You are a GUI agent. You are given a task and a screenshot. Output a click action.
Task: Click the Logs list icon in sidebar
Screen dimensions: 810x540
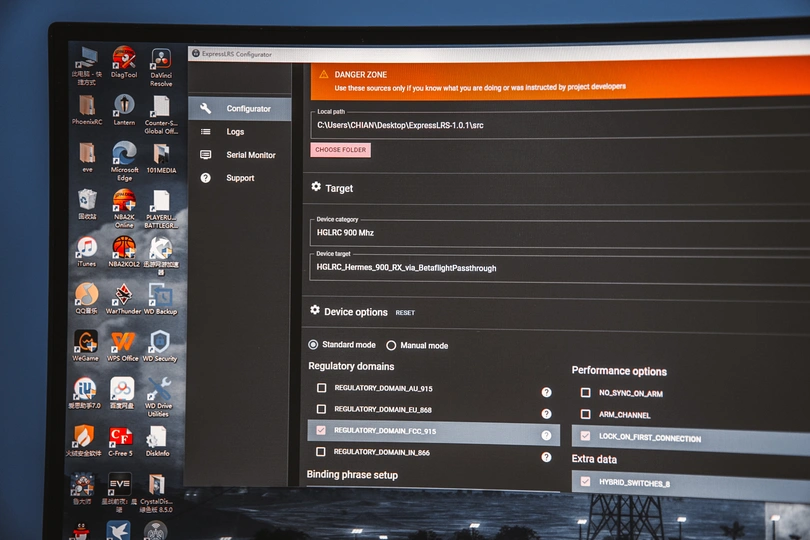[206, 132]
